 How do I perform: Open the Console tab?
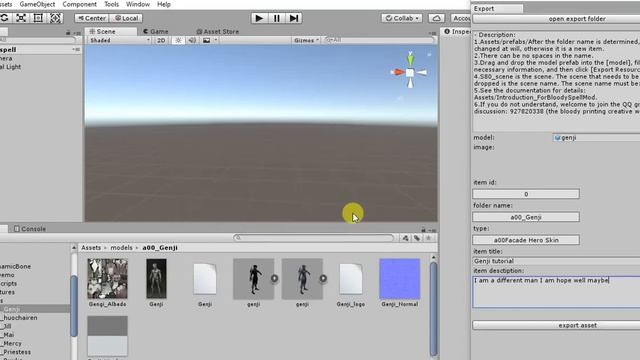pyautogui.click(x=29, y=229)
